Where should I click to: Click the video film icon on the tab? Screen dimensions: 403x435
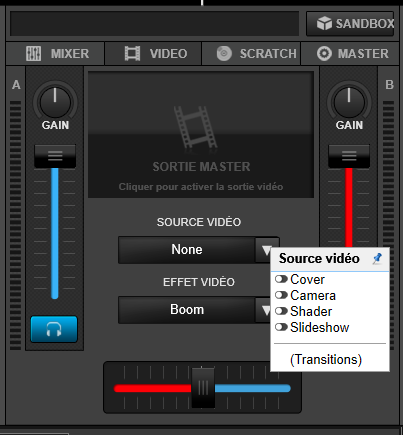(132, 53)
